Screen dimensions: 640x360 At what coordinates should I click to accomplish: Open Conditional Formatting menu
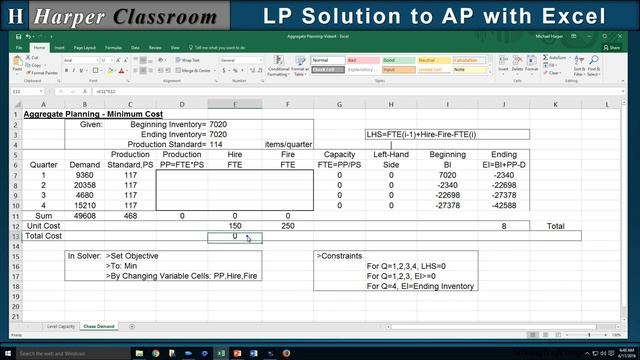(278, 66)
